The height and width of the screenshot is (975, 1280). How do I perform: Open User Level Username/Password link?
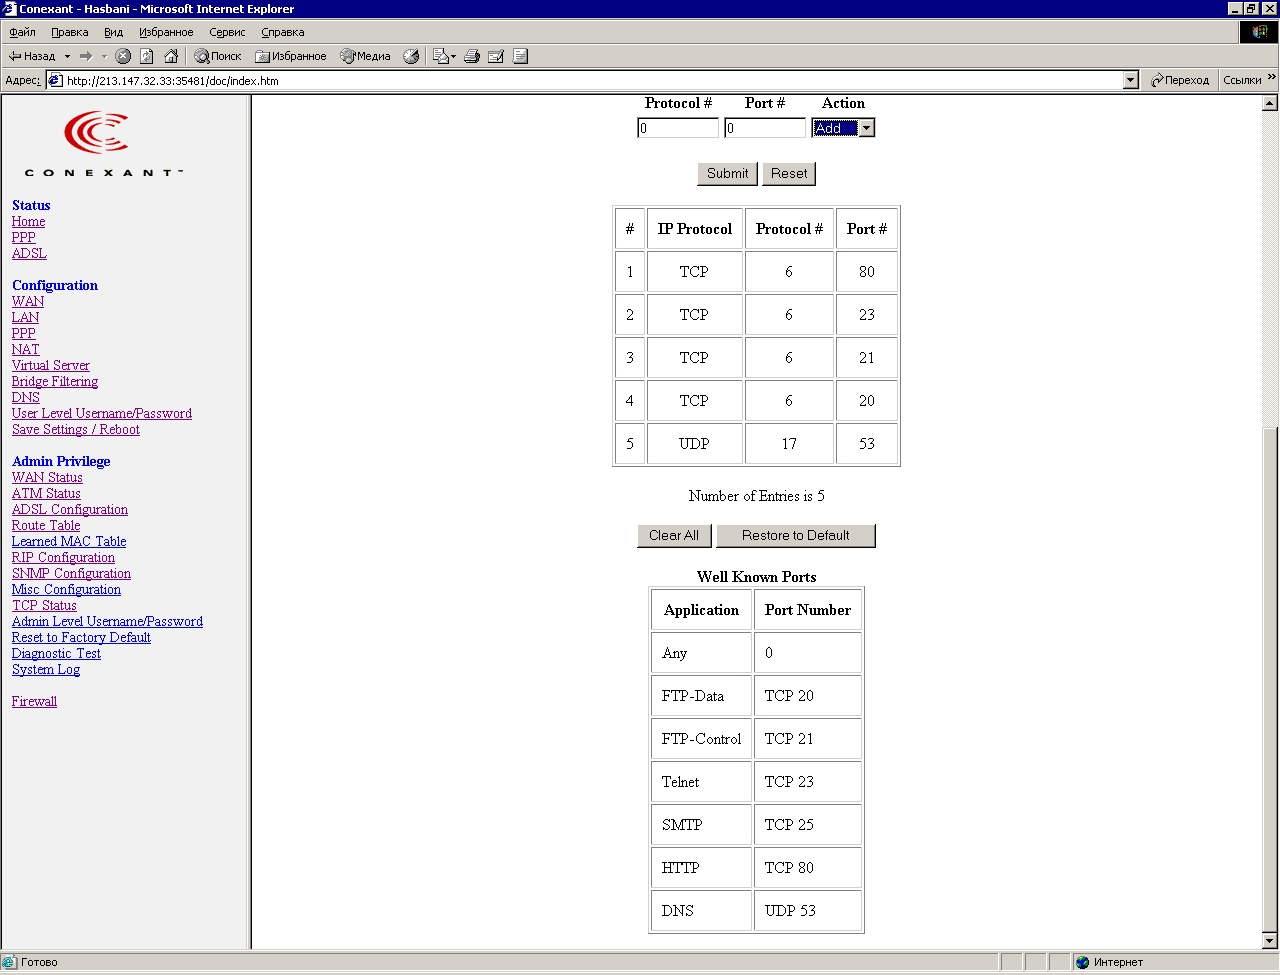pos(102,413)
